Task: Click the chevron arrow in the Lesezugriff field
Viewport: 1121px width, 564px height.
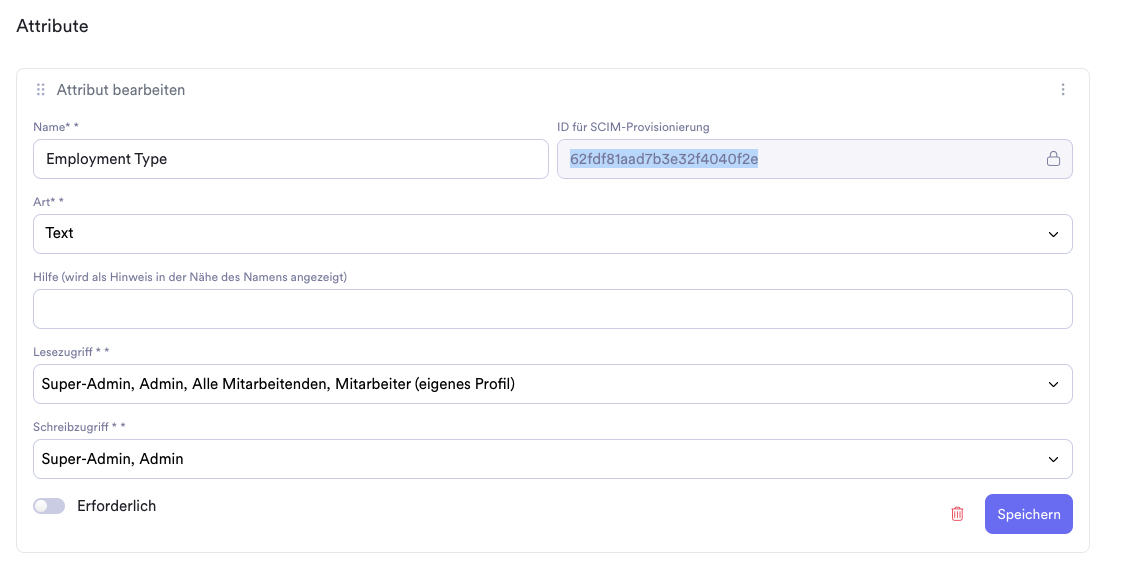Action: click(1053, 385)
